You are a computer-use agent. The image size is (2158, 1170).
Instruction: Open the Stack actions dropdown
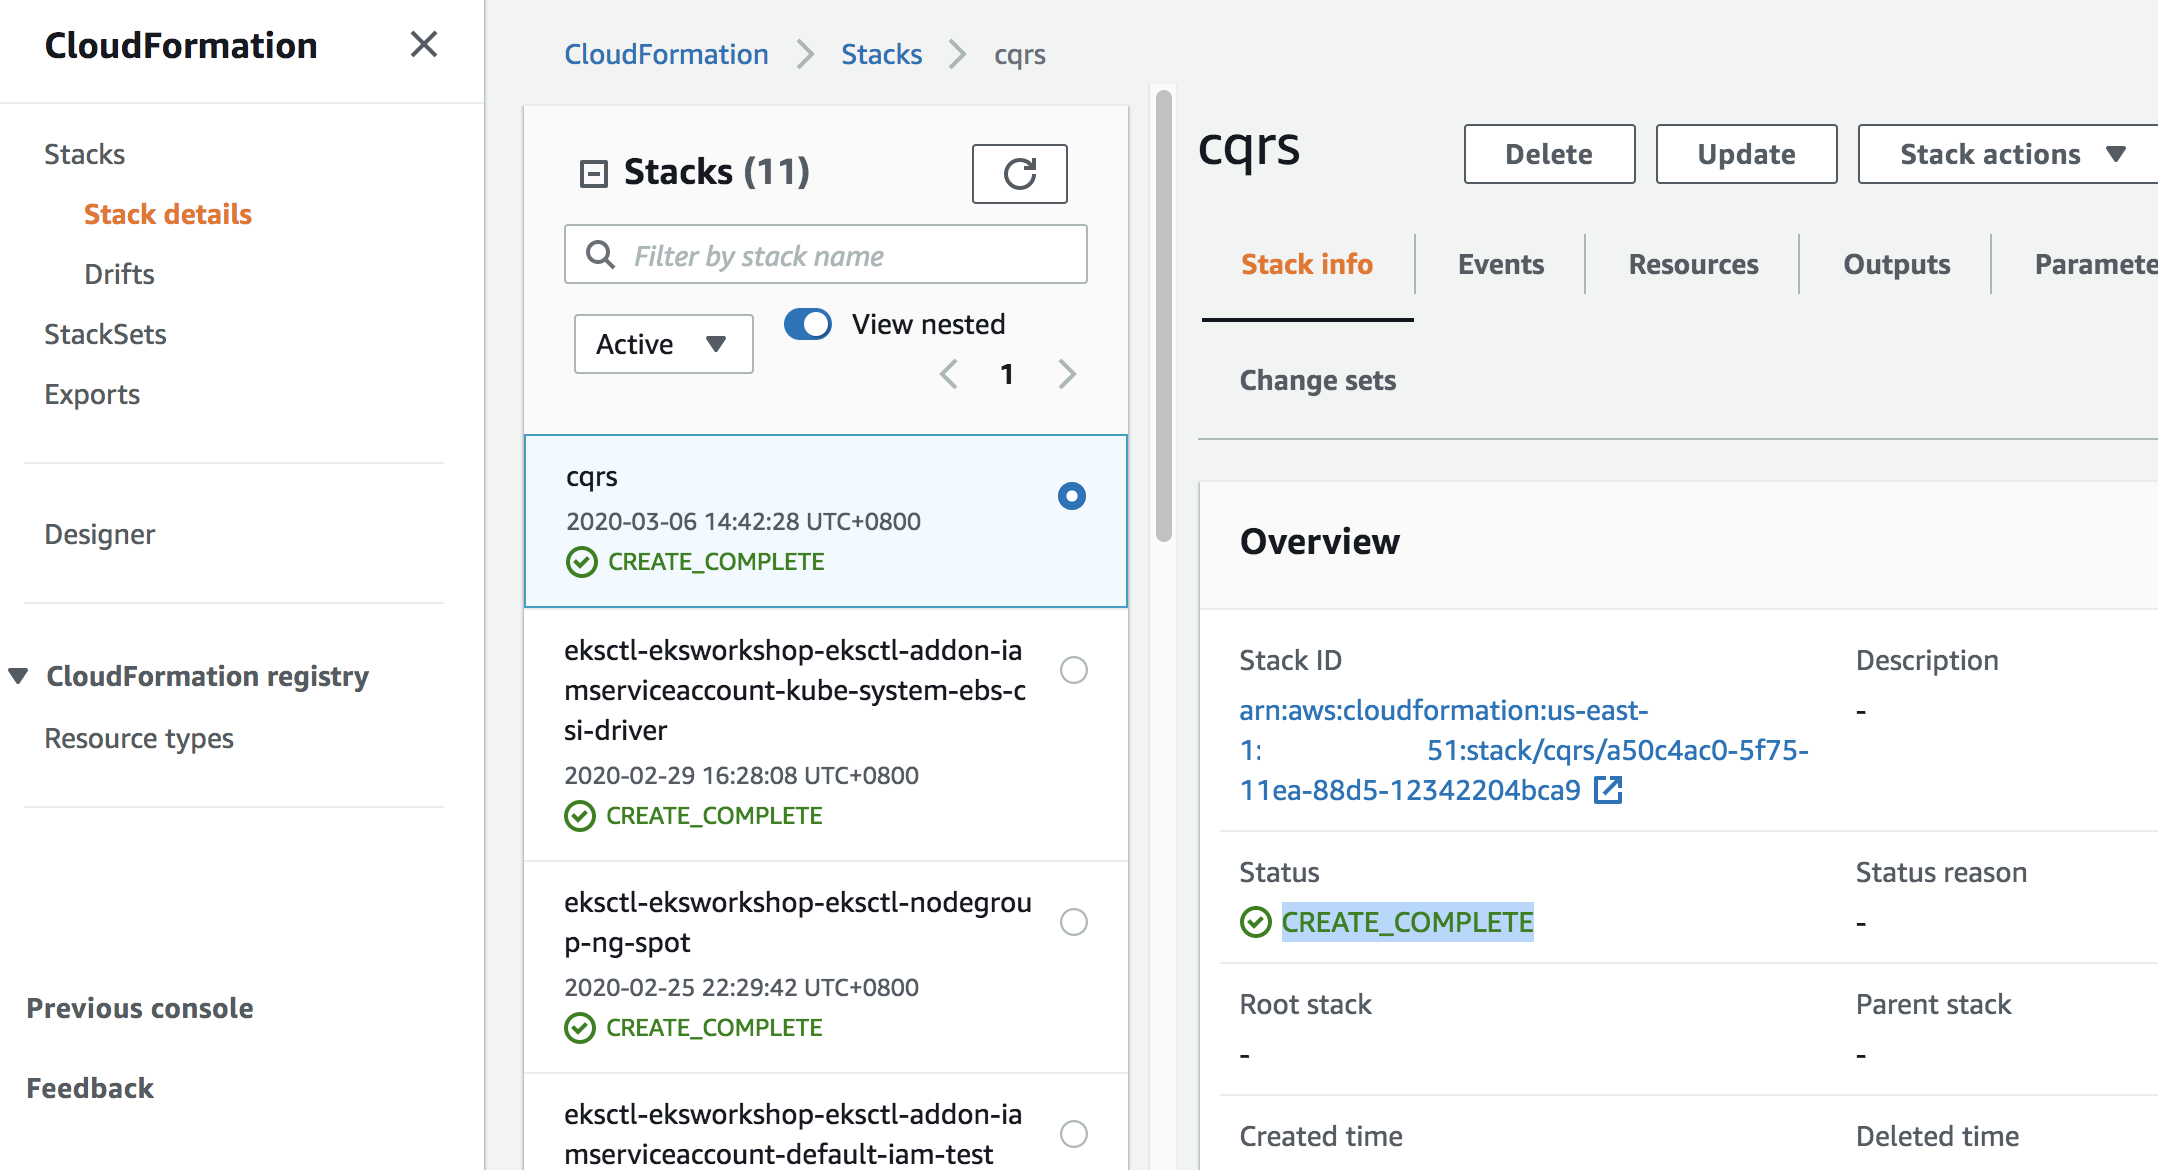tap(2010, 154)
